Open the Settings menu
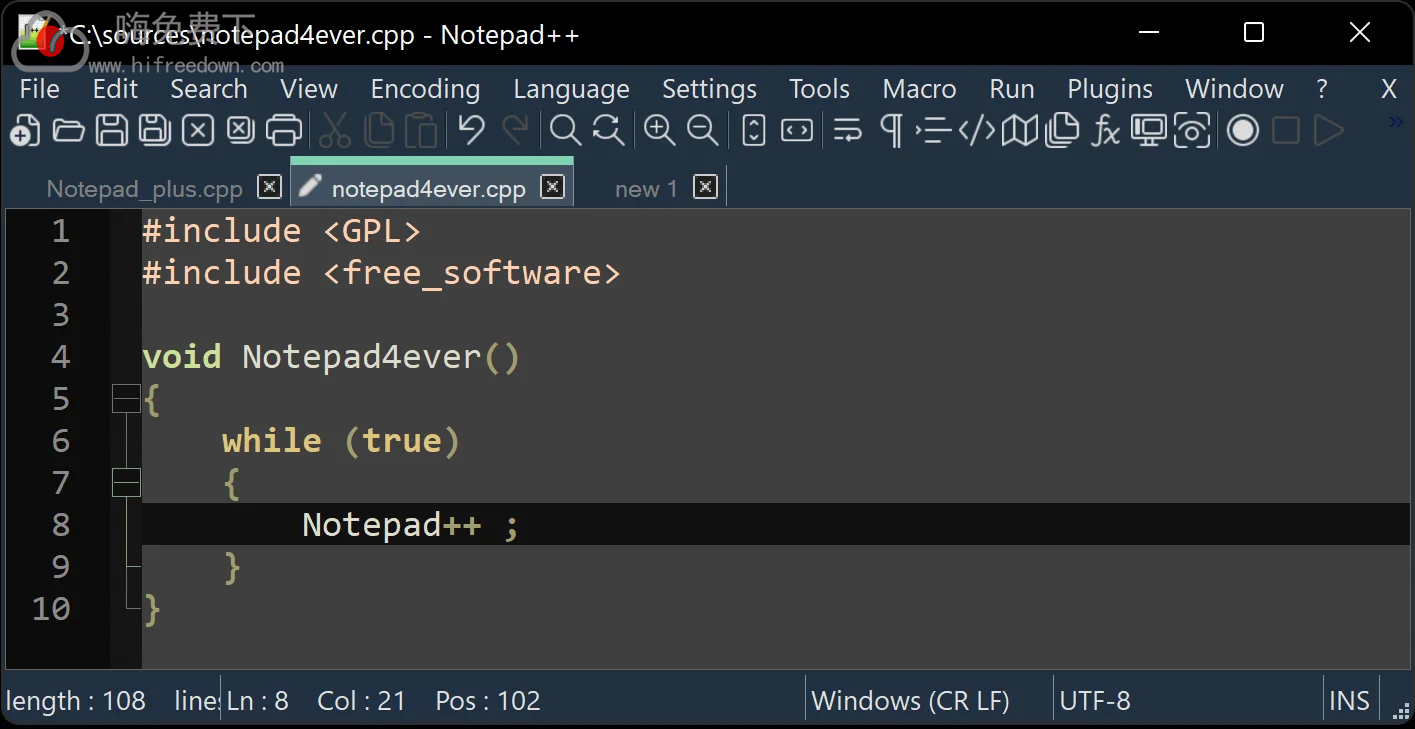 point(710,89)
